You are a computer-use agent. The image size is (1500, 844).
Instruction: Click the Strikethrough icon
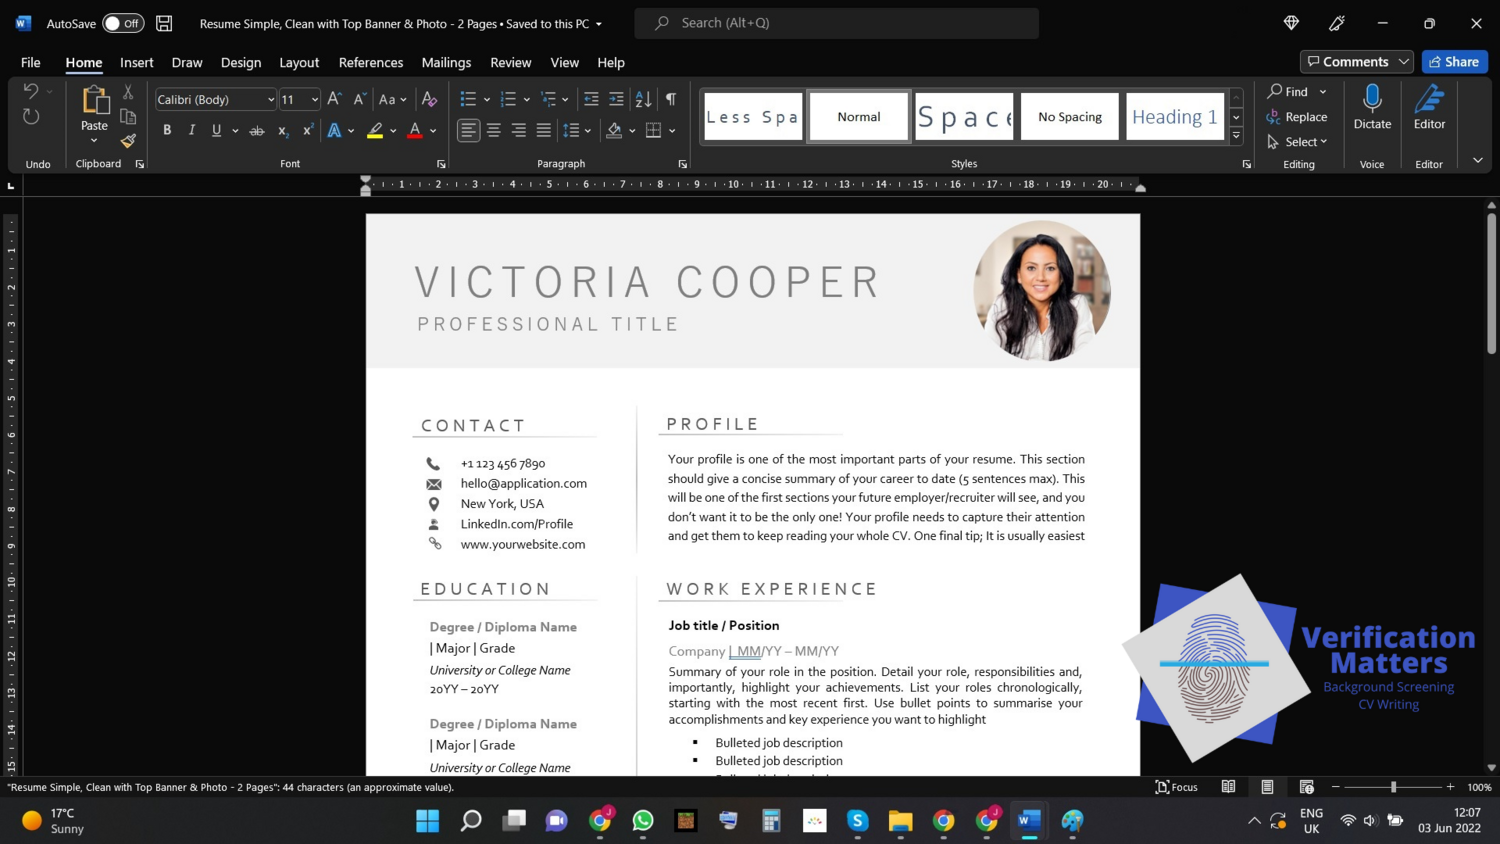point(256,130)
